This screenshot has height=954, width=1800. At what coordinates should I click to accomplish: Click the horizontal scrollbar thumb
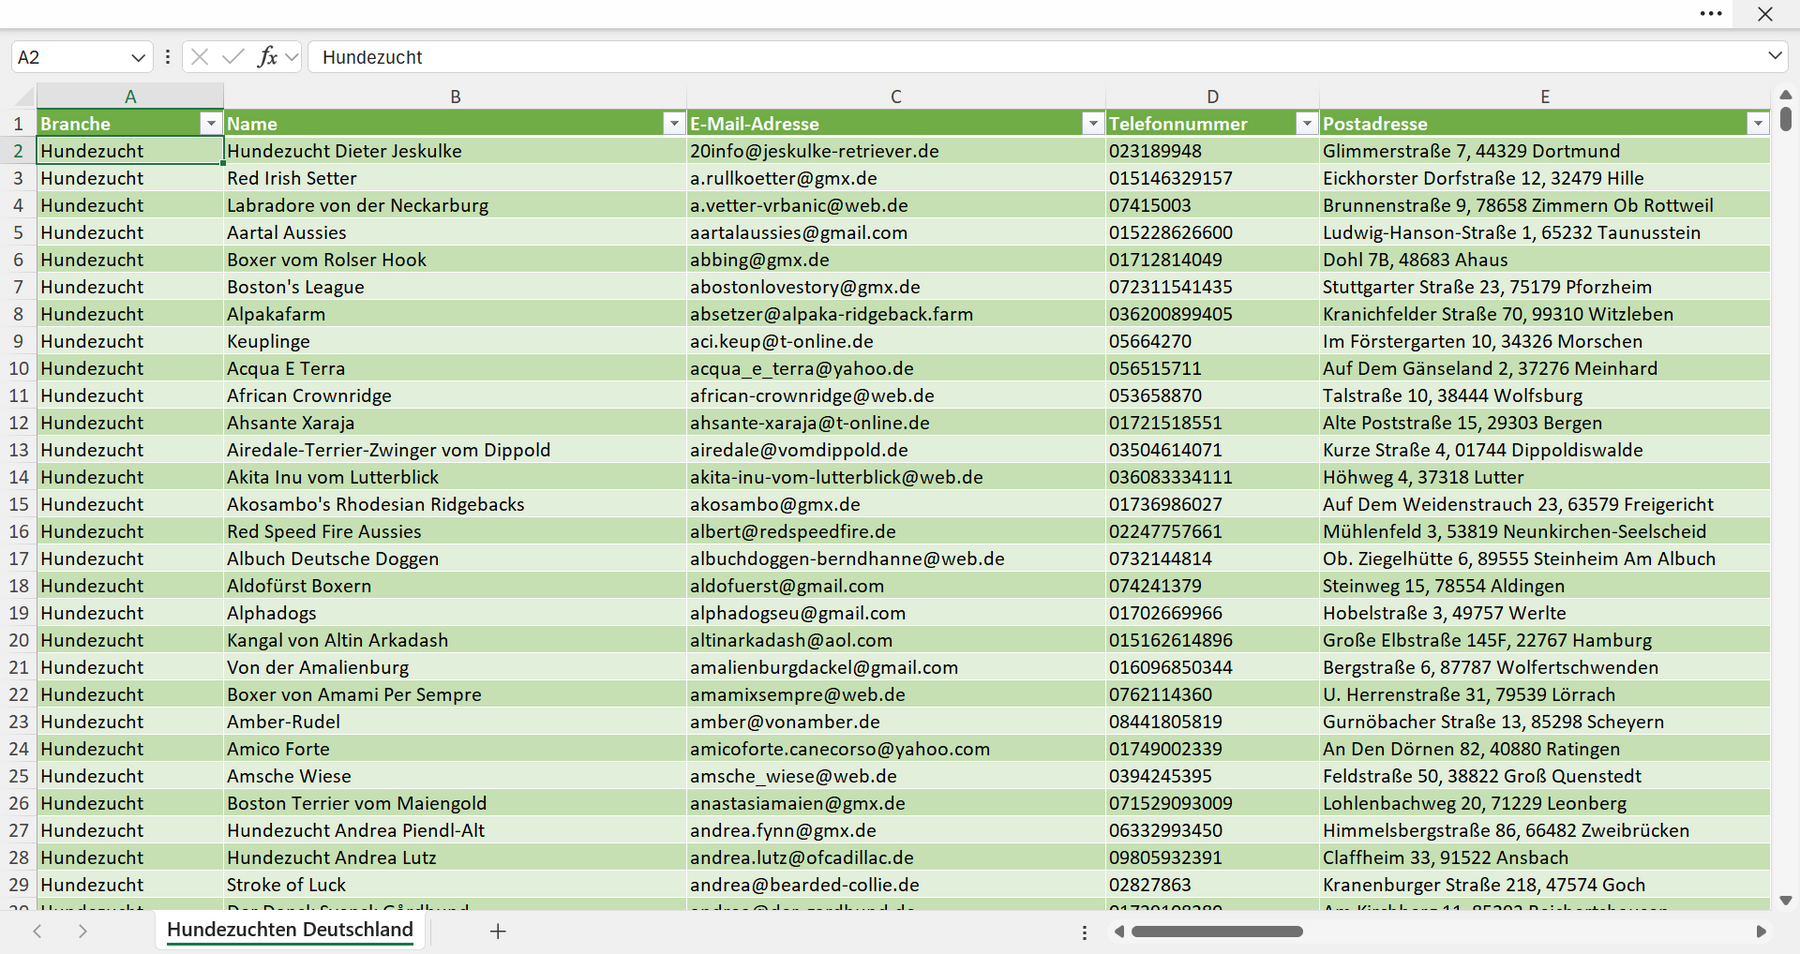pyautogui.click(x=1217, y=931)
